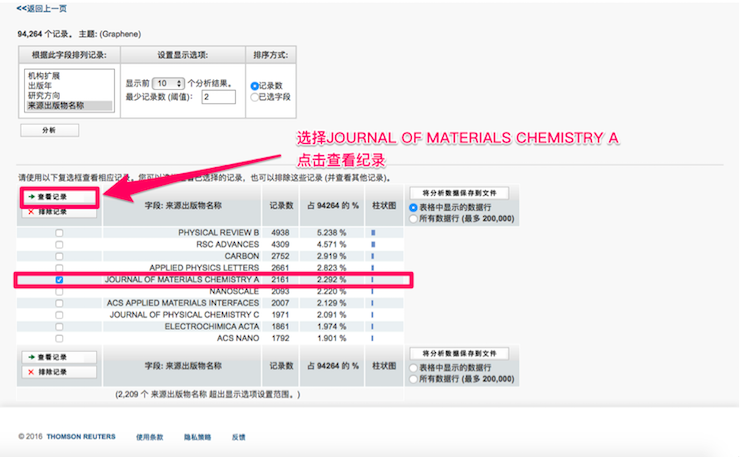Check the RSC ADVANCES row checkbox
The height and width of the screenshot is (457, 740).
pyautogui.click(x=59, y=244)
